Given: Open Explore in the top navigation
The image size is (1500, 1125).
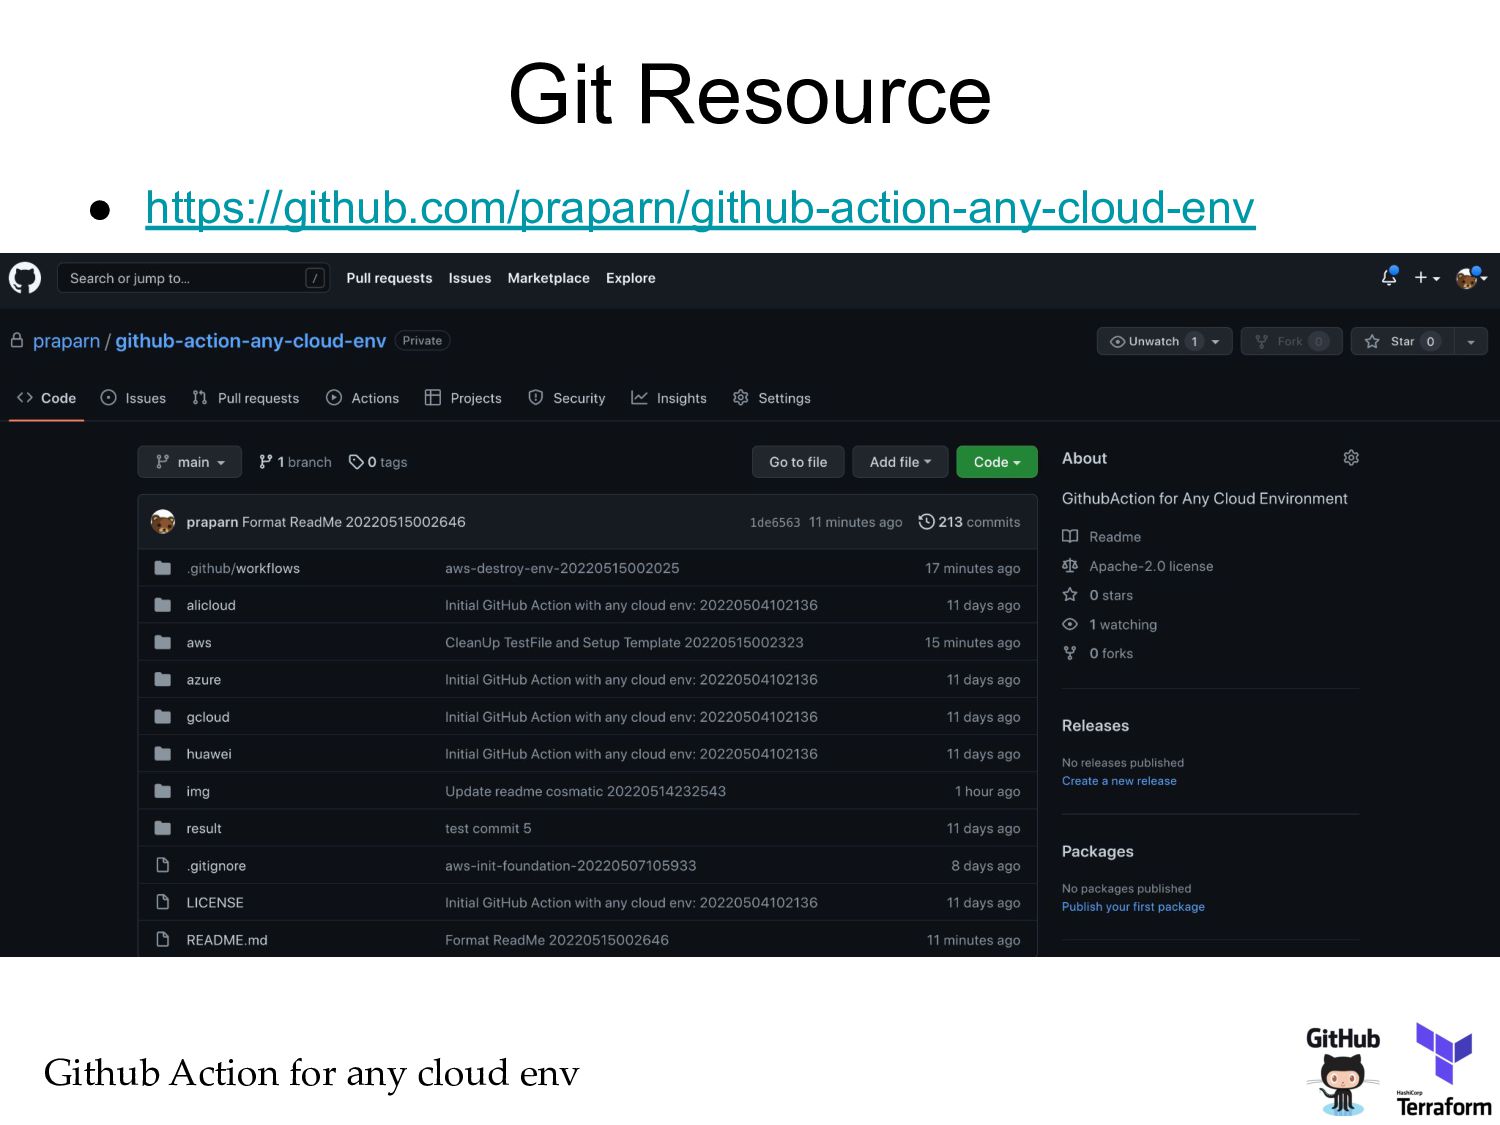Looking at the screenshot, I should click(x=631, y=278).
